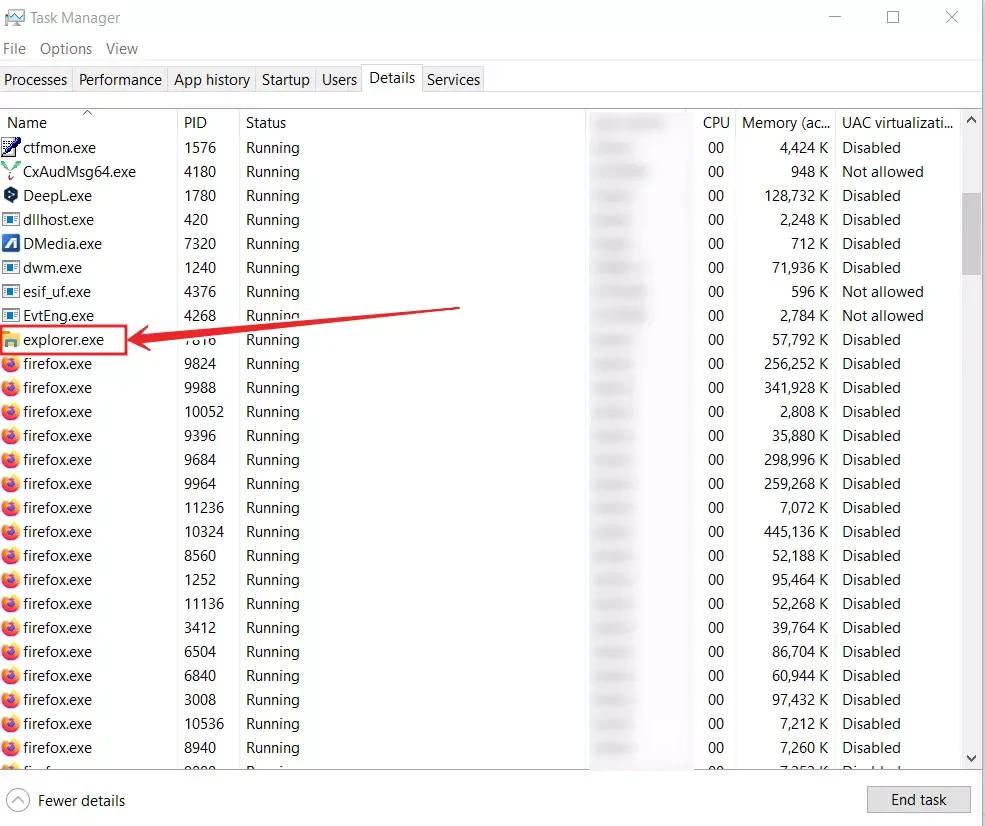Select the CxAudMsg64.exe process icon
985x826 pixels.
coord(11,172)
